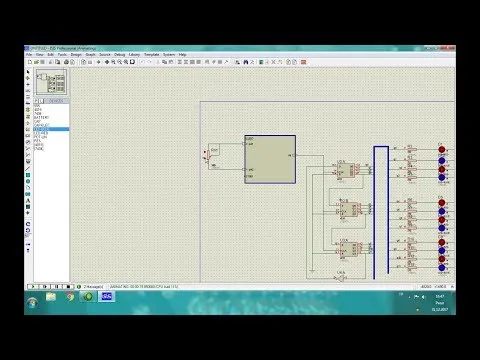The width and height of the screenshot is (480, 360).
Task: Select the Selection Mode arrow tool
Action: pyautogui.click(x=28, y=72)
